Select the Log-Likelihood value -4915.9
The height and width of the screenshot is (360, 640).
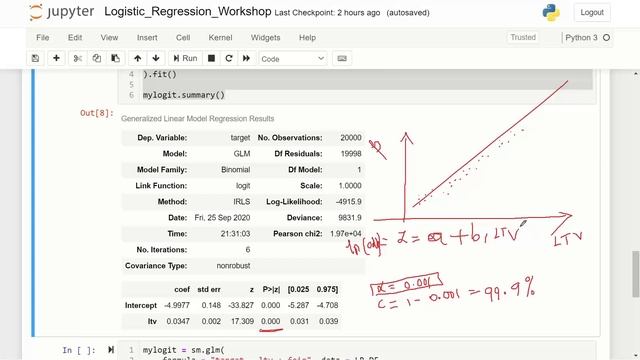[x=349, y=202]
